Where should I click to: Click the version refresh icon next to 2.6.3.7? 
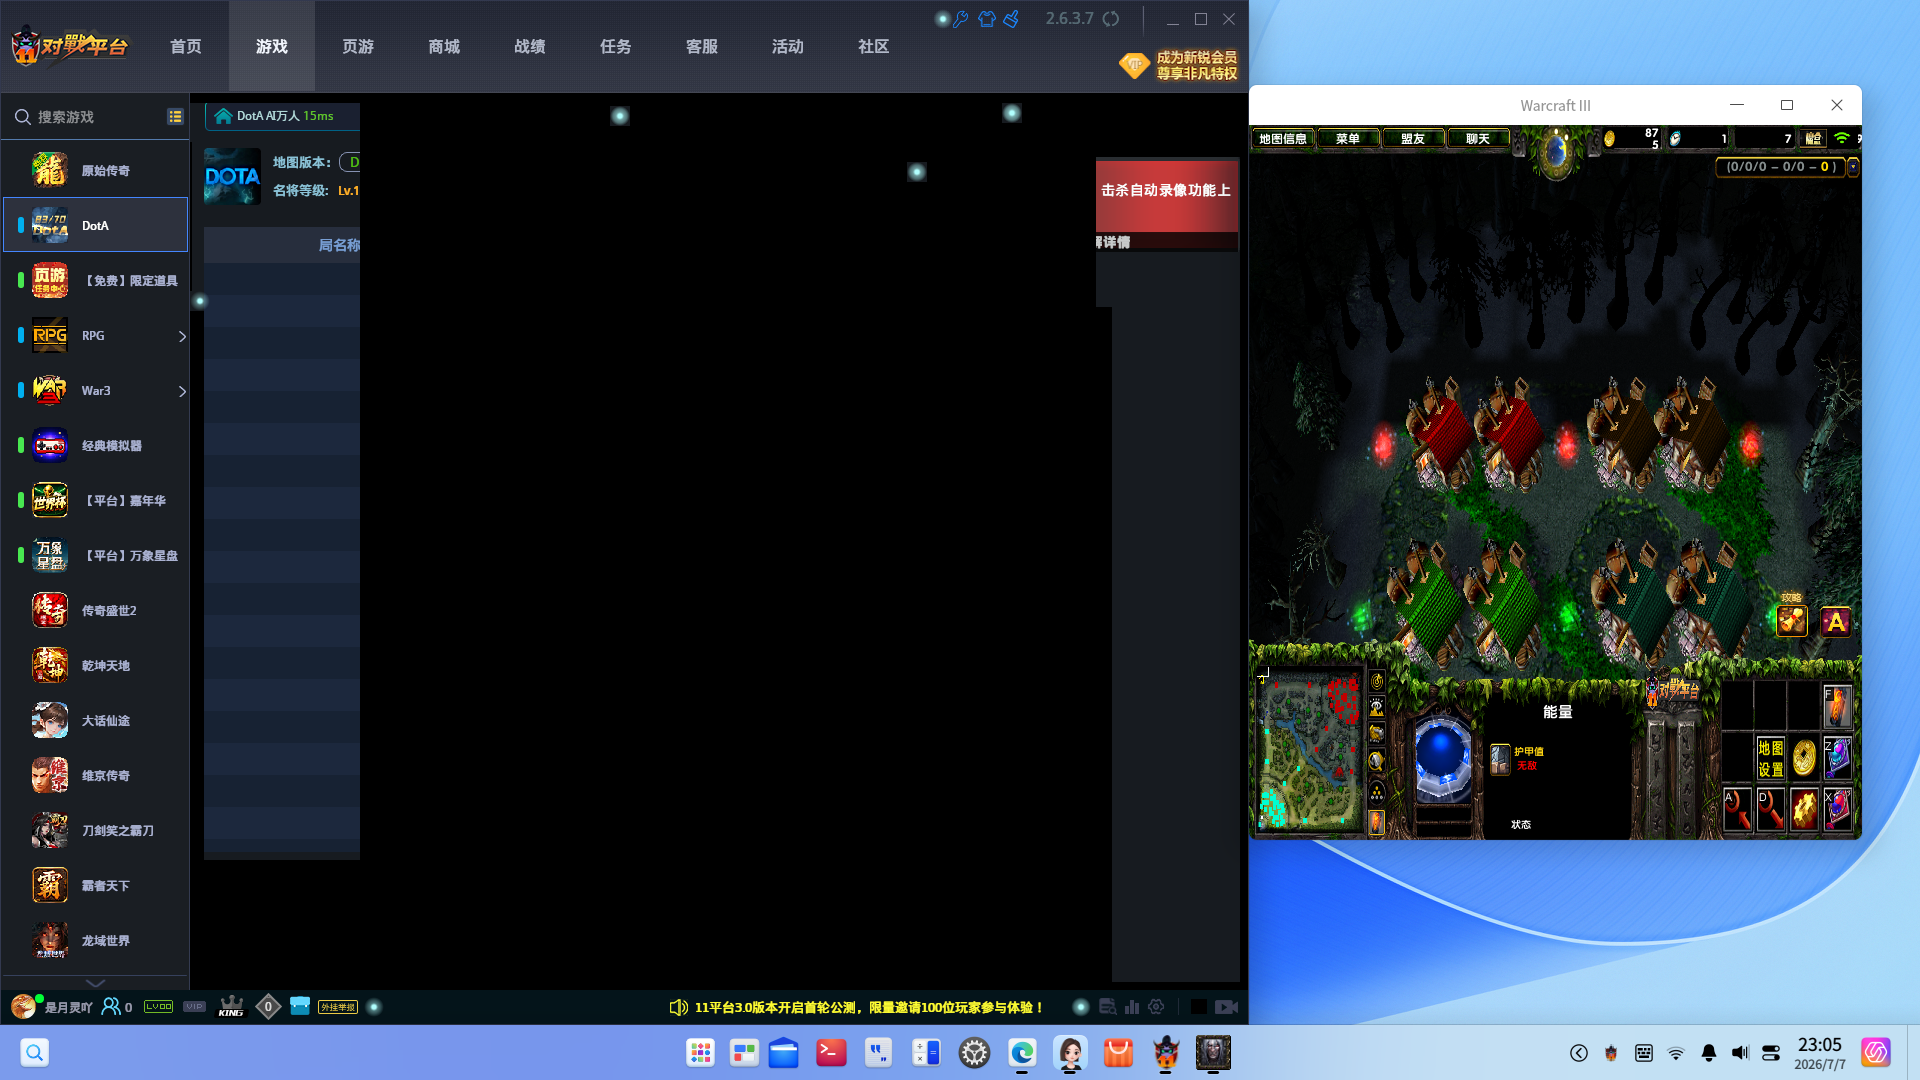(x=1111, y=19)
